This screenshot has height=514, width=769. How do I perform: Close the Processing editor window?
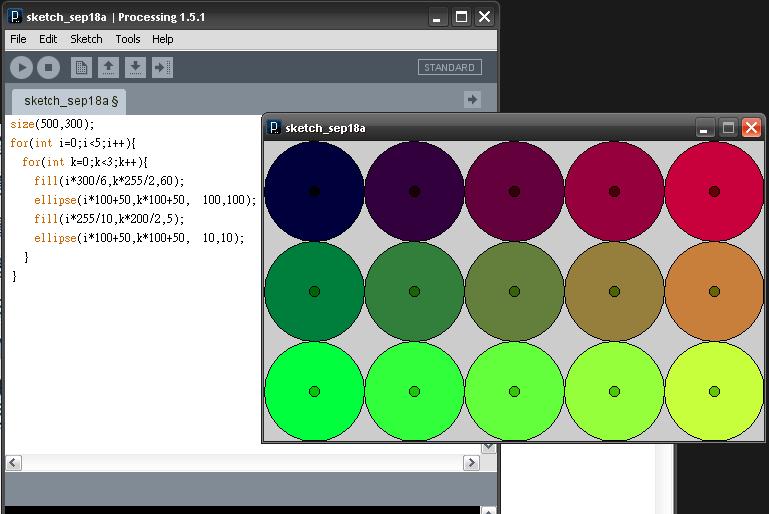[485, 17]
